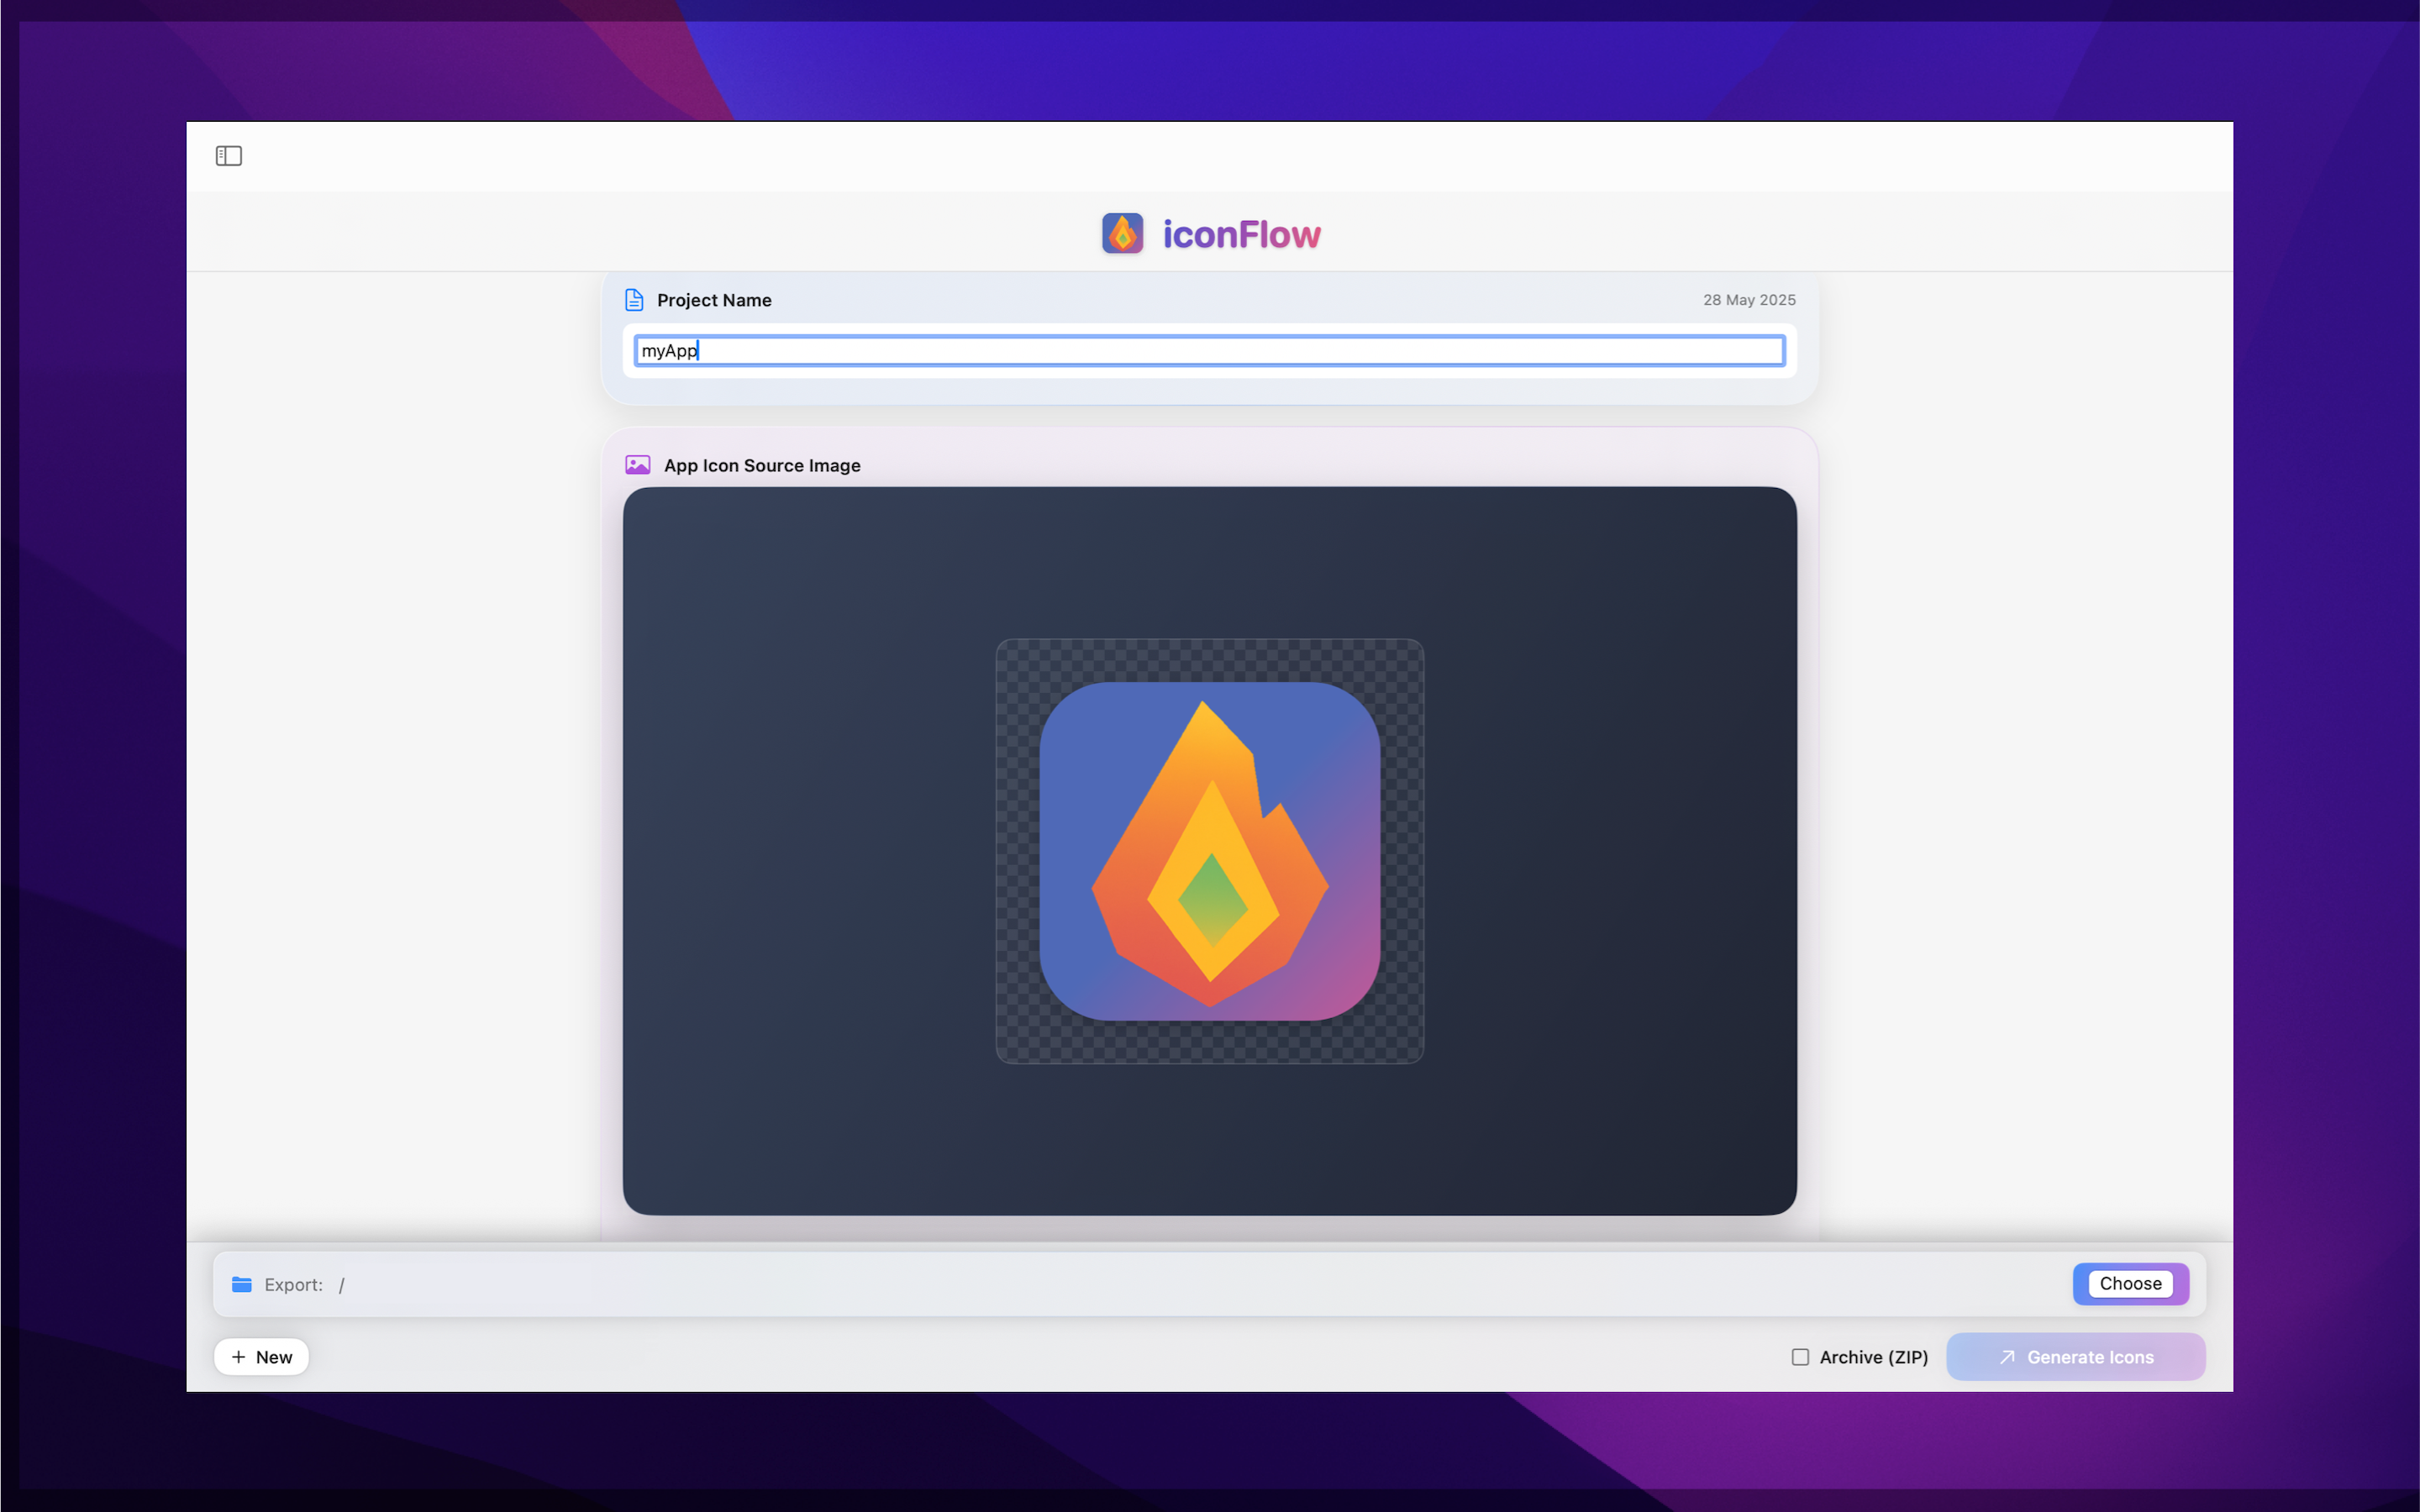
Task: Click the plus icon inside the New button
Action: (237, 1357)
